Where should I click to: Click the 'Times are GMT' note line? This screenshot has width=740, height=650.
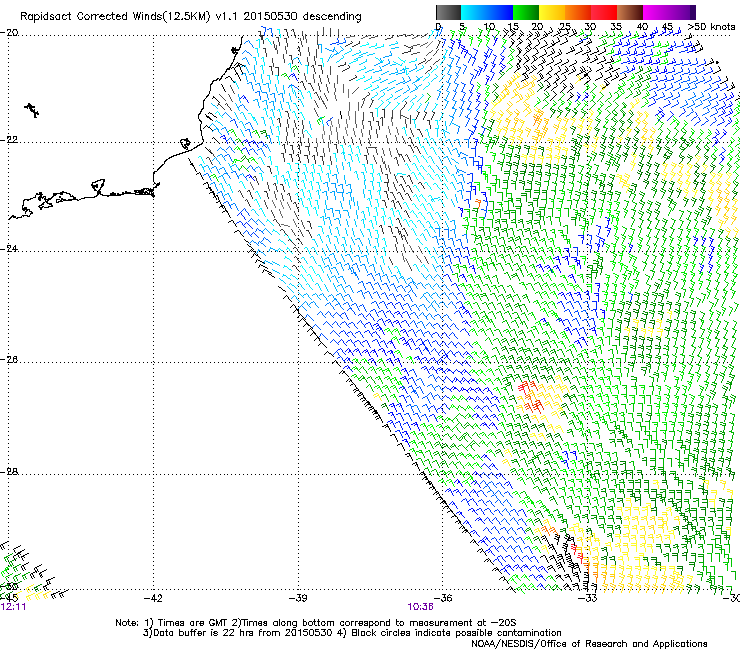click(x=316, y=623)
